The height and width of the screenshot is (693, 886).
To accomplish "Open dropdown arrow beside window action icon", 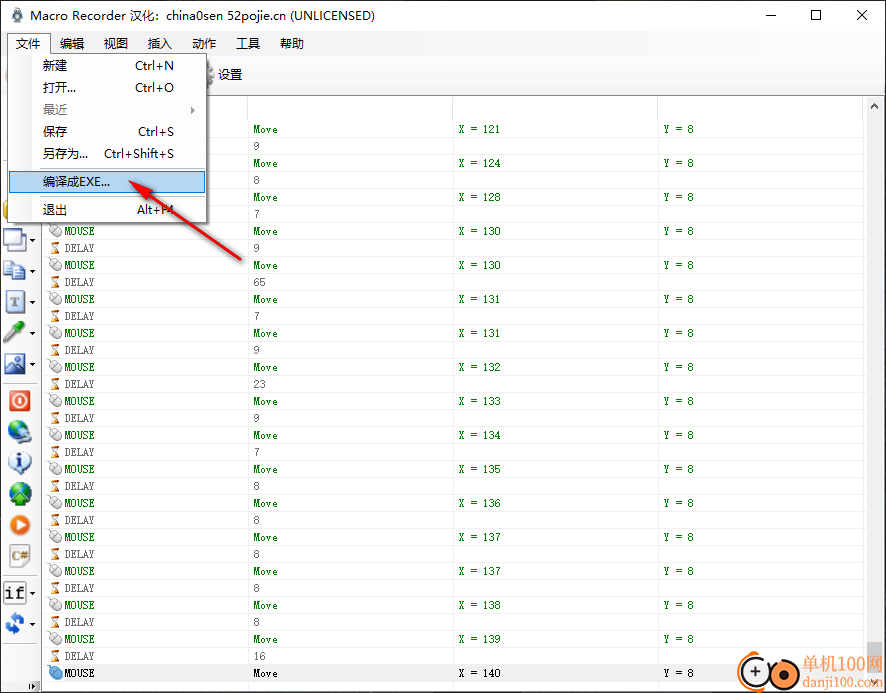I will tap(33, 240).
